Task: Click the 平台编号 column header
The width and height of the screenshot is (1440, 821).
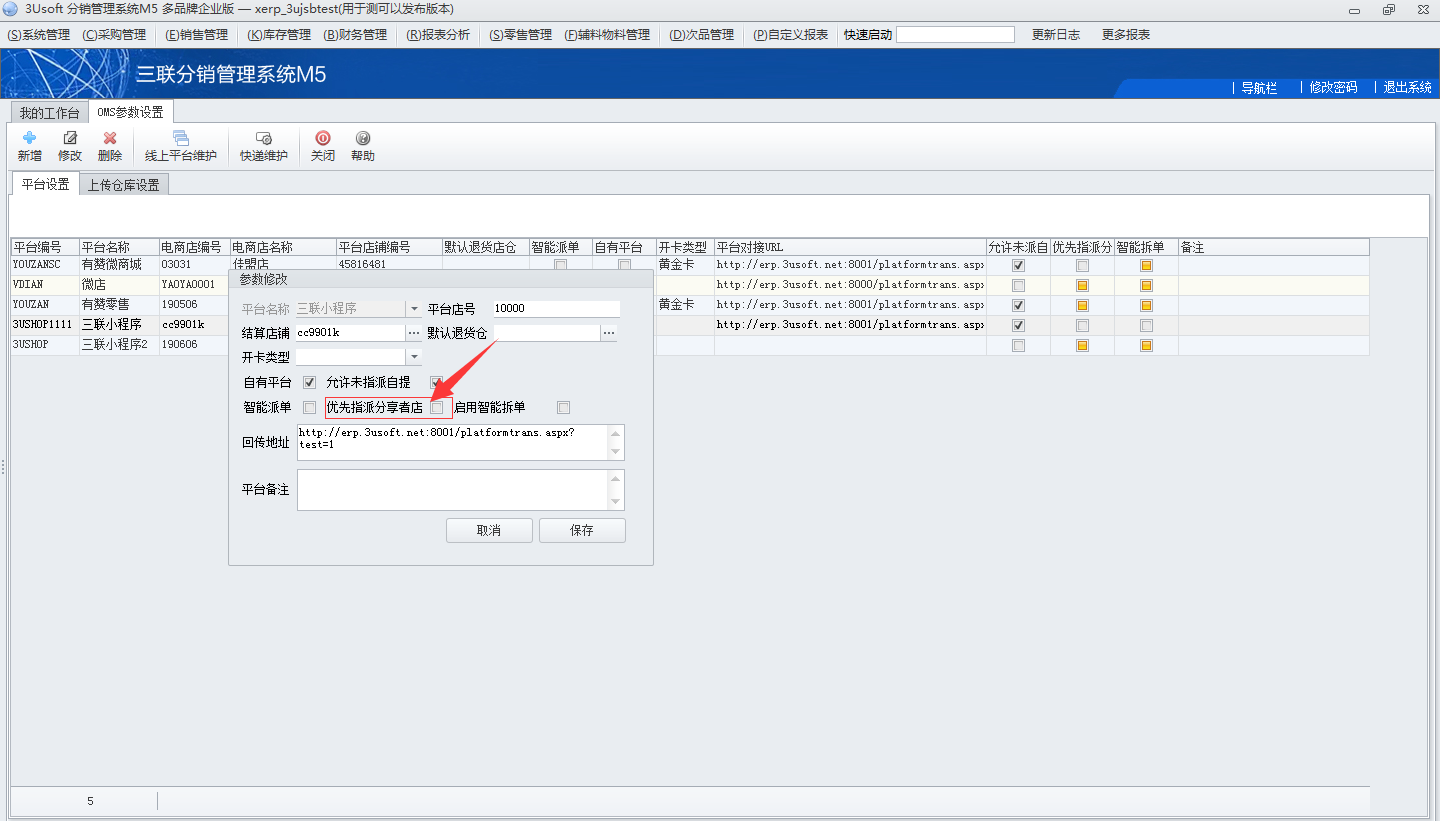Action: point(45,247)
